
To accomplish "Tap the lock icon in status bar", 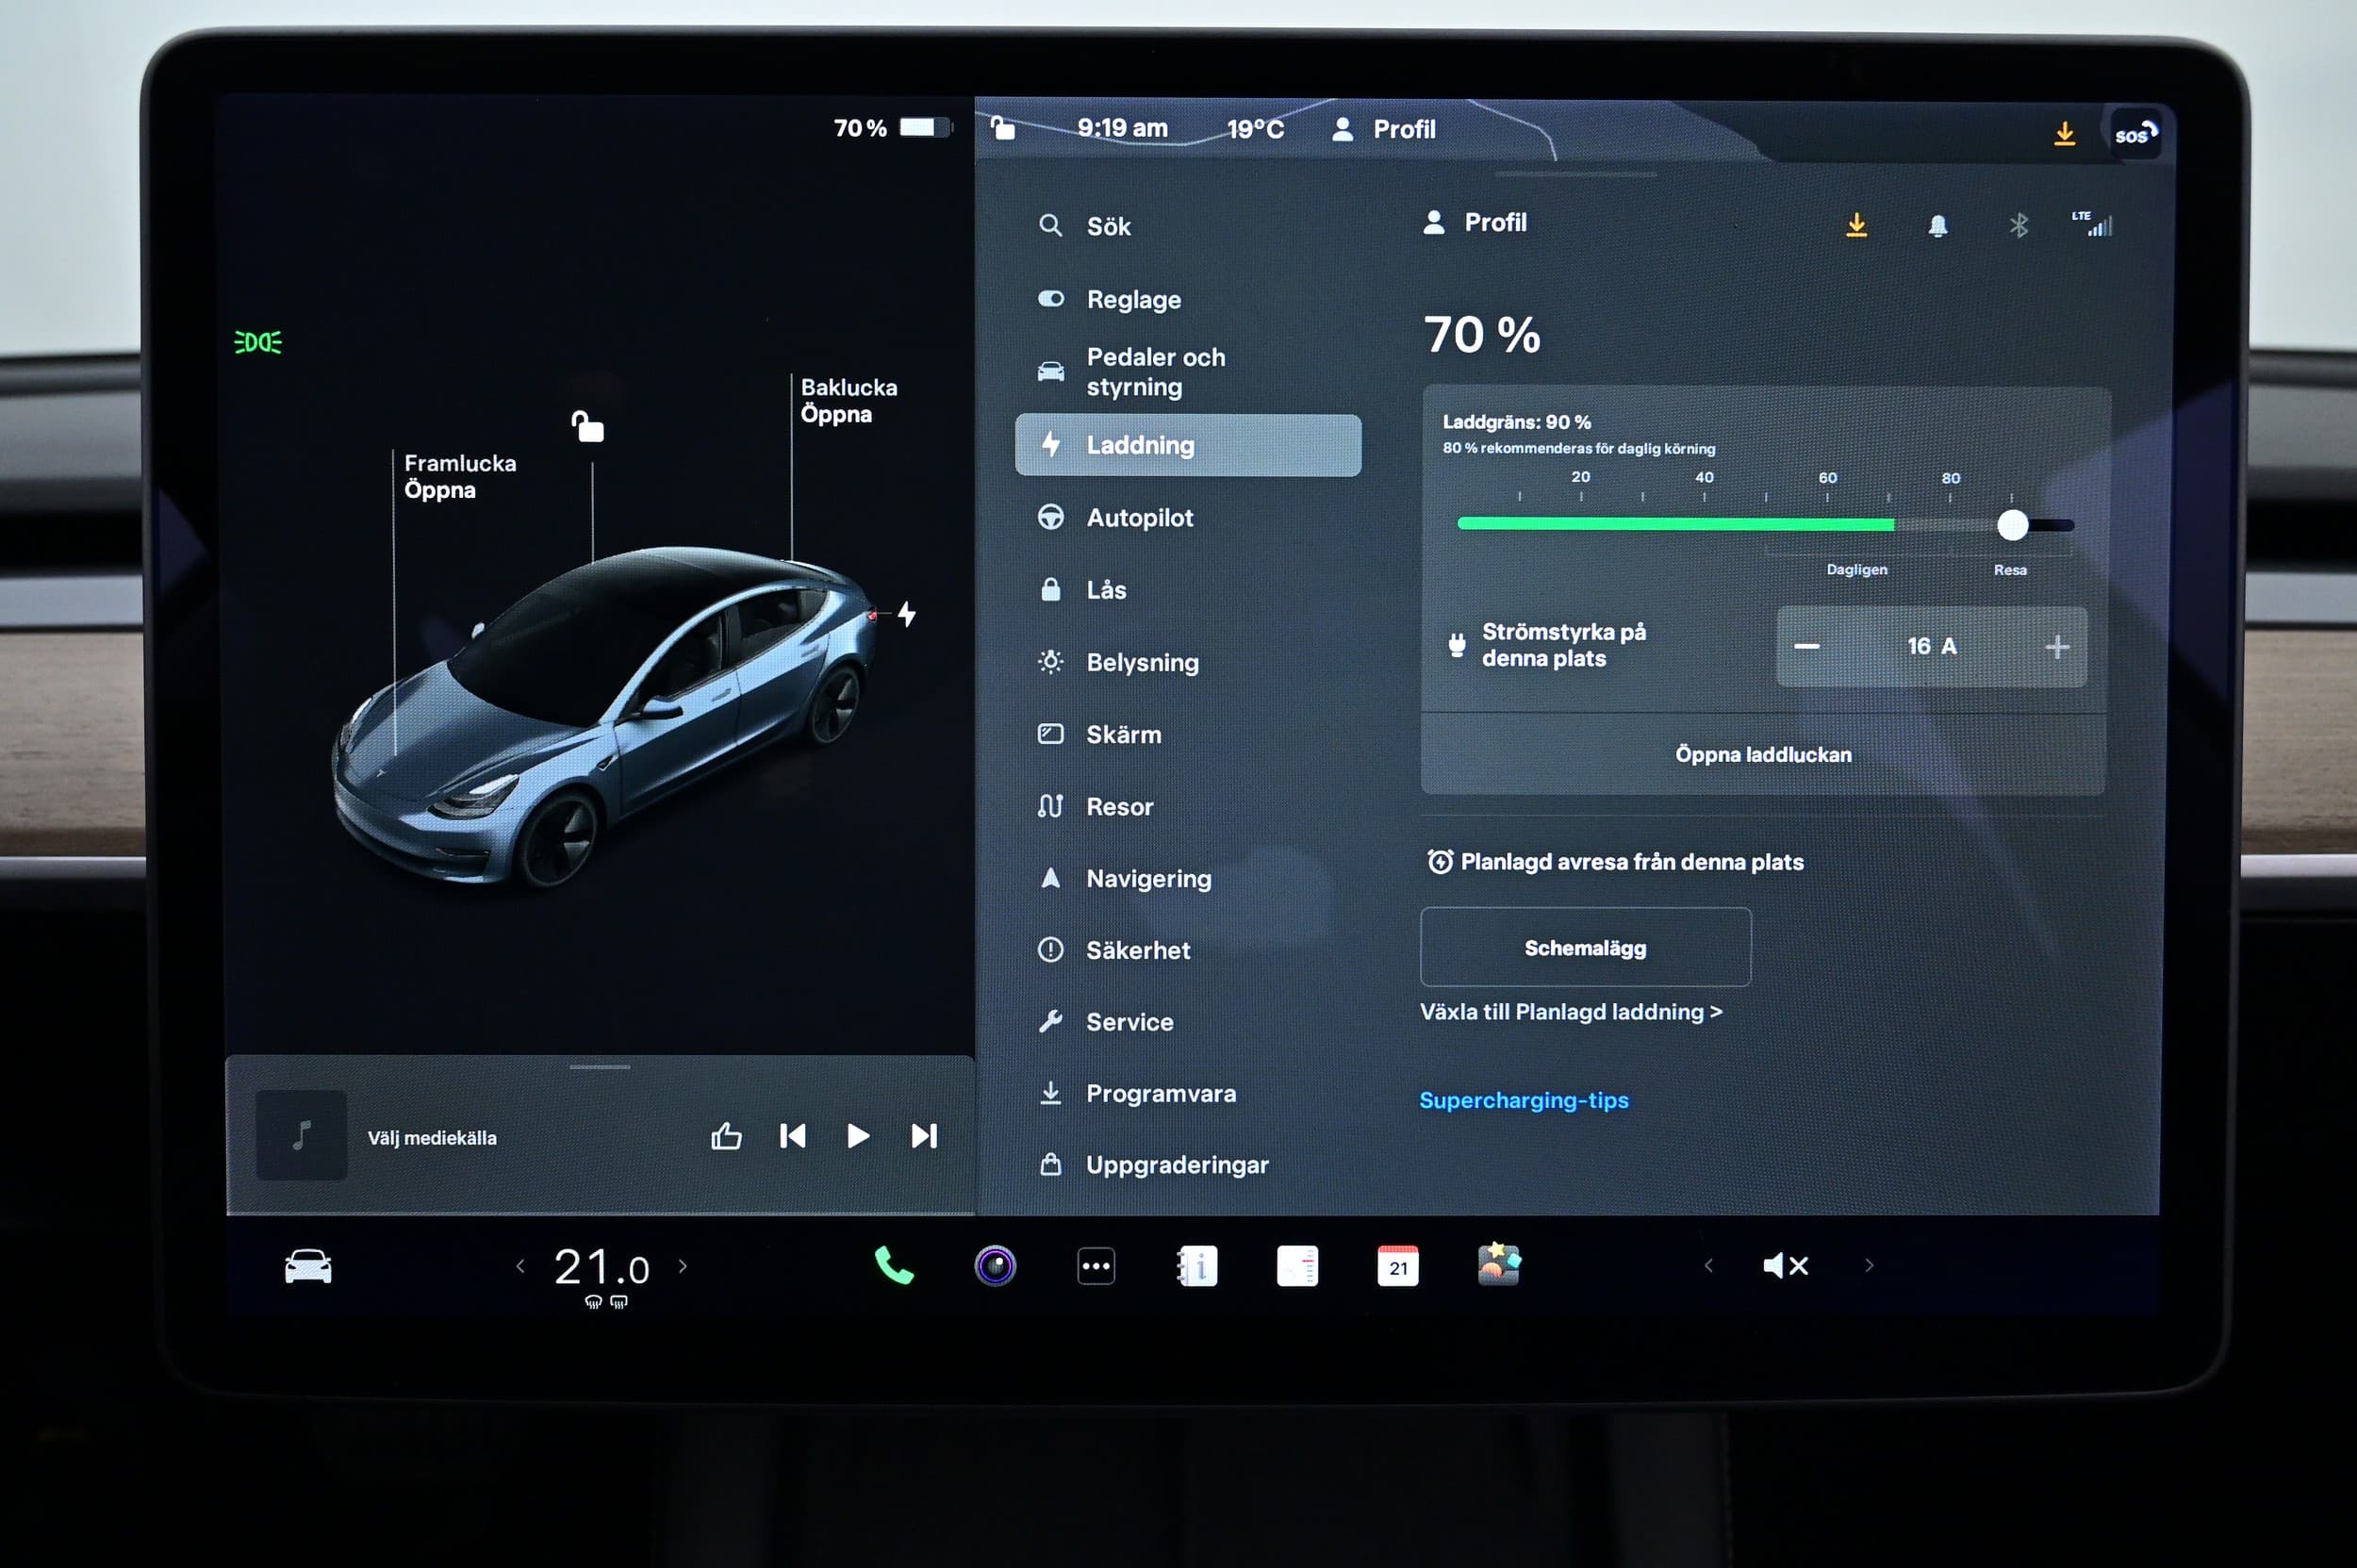I will tap(1002, 128).
